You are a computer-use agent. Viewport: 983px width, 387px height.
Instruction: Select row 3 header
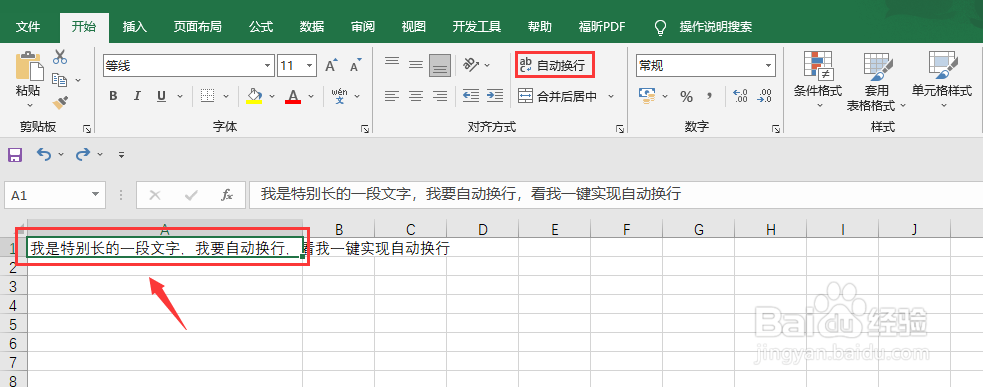[x=13, y=286]
